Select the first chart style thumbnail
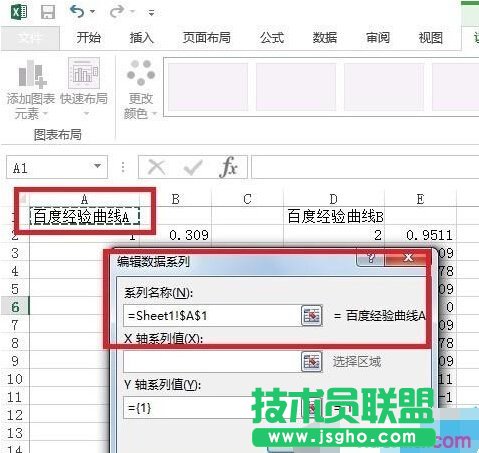Image resolution: width=479 pixels, height=453 pixels. [x=208, y=87]
